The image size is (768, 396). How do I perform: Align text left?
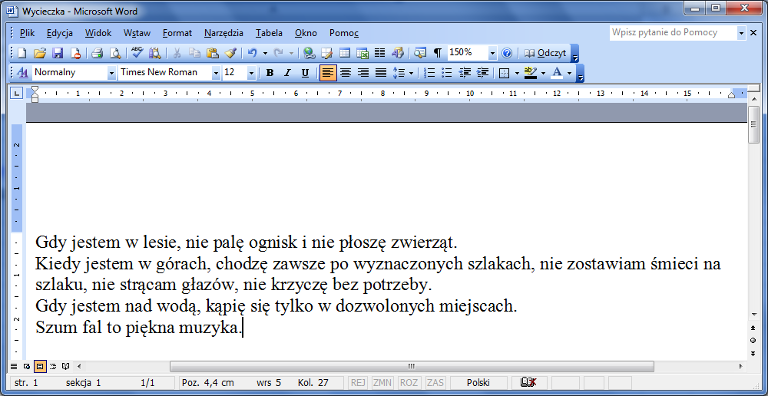(x=328, y=73)
